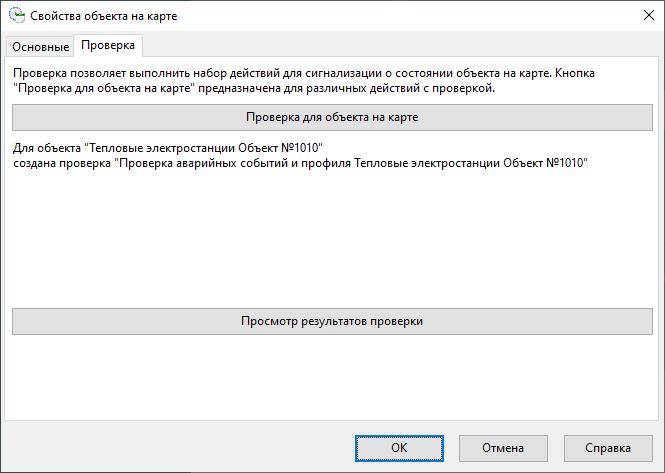Image resolution: width=665 pixels, height=473 pixels.
Task: Open help via the Справка button
Action: tap(608, 448)
